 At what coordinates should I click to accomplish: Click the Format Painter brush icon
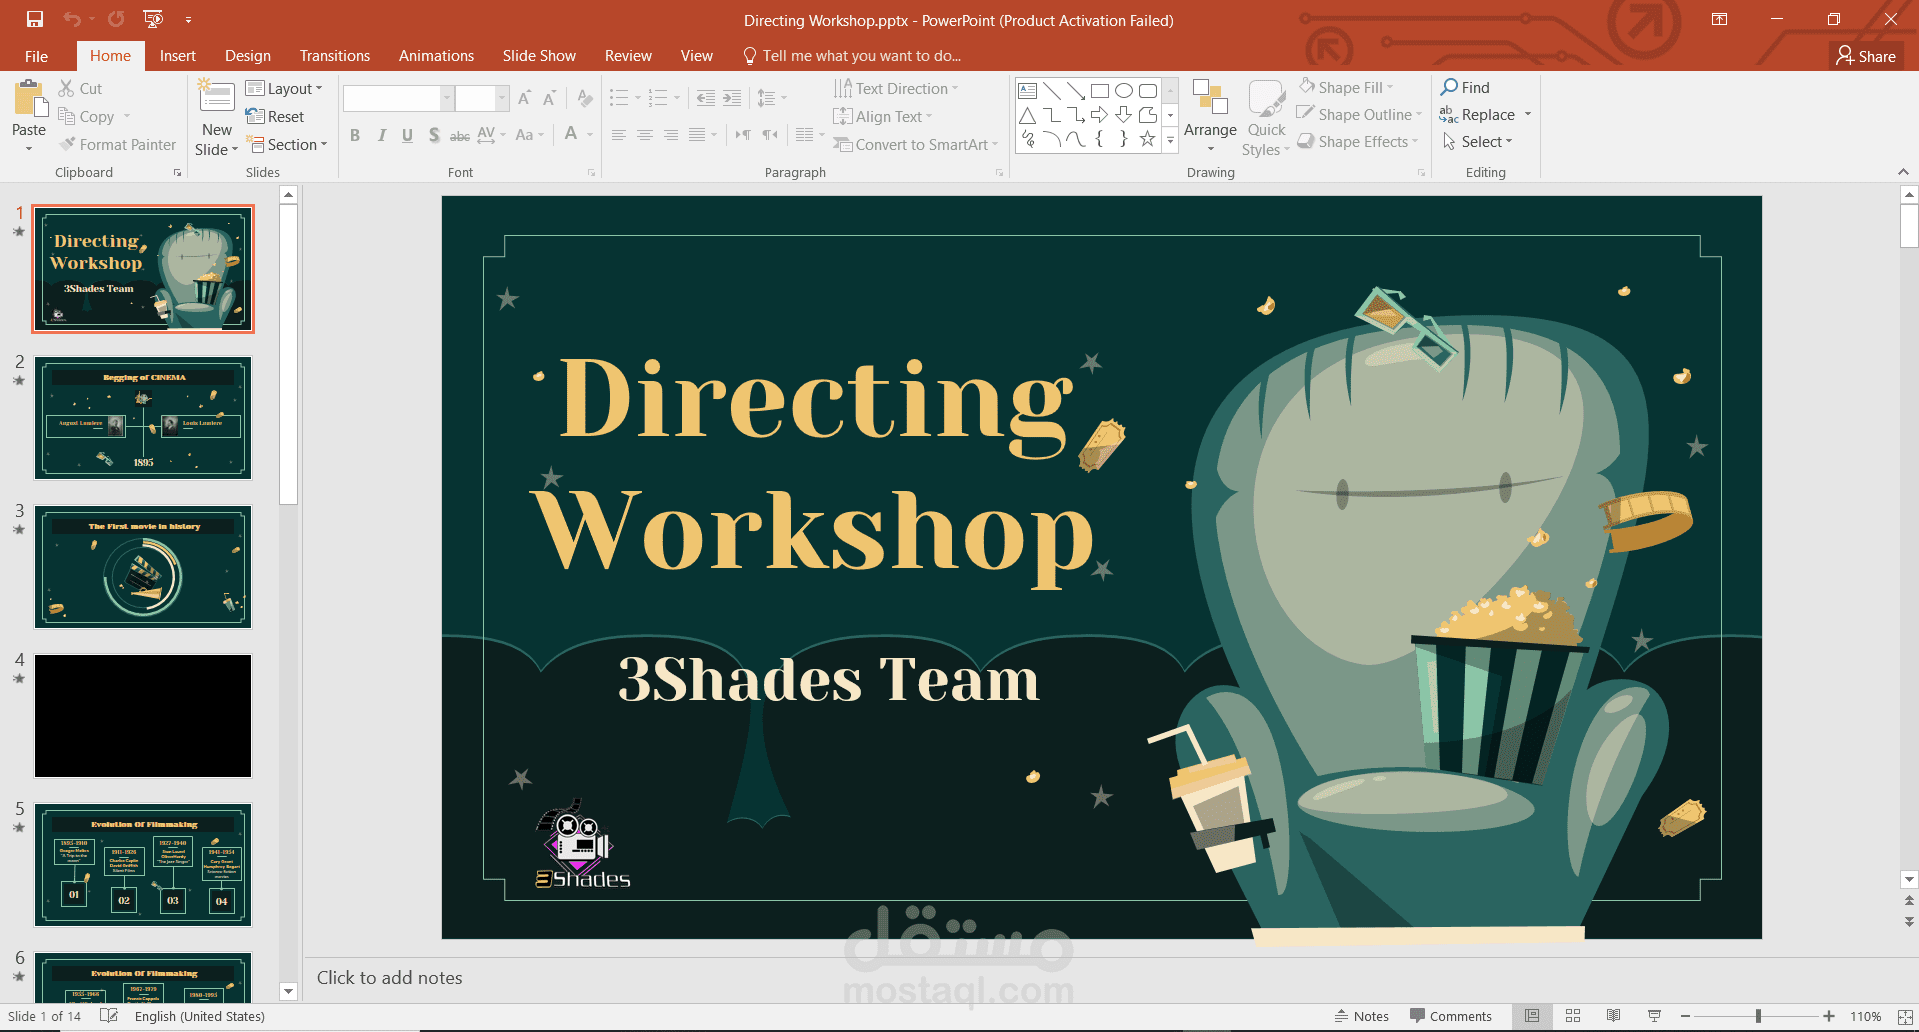click(67, 144)
